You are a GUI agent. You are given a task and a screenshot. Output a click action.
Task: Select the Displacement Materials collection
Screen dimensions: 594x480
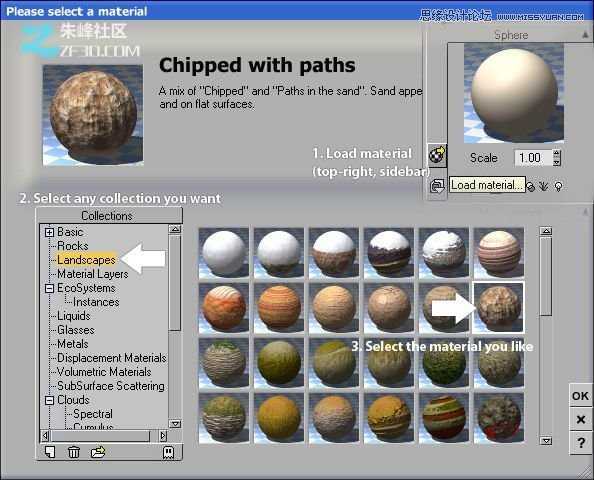112,358
